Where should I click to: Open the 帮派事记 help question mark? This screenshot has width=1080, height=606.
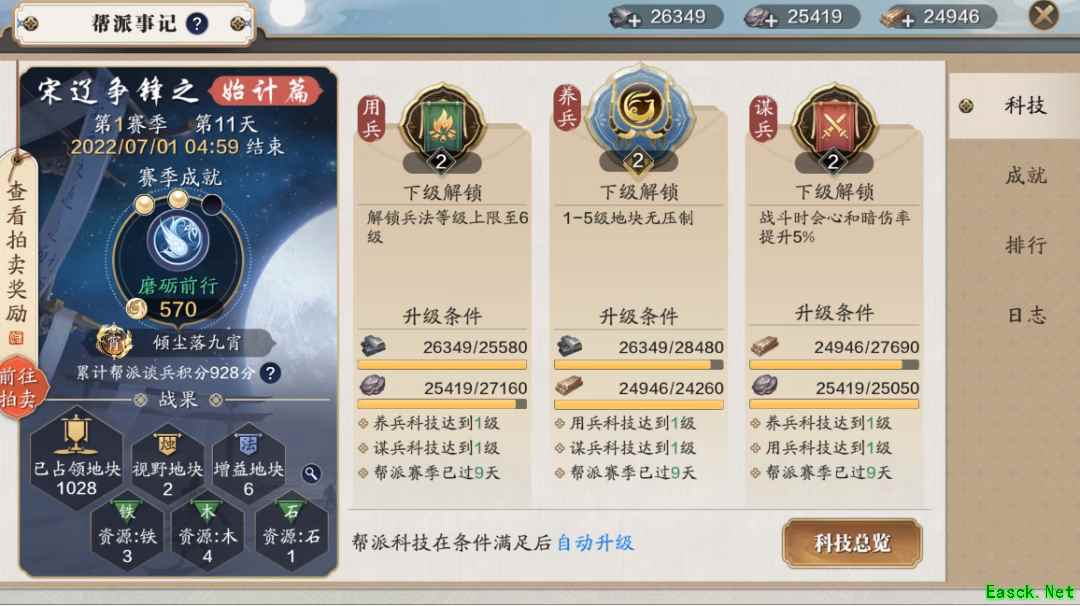[x=197, y=24]
